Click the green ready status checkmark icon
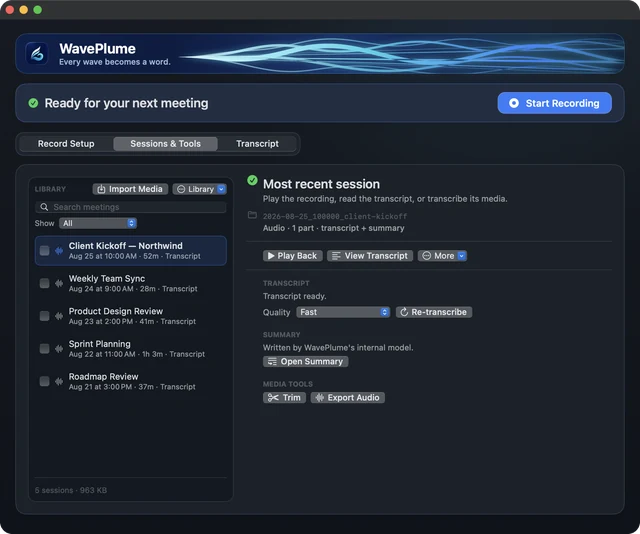 [33, 103]
